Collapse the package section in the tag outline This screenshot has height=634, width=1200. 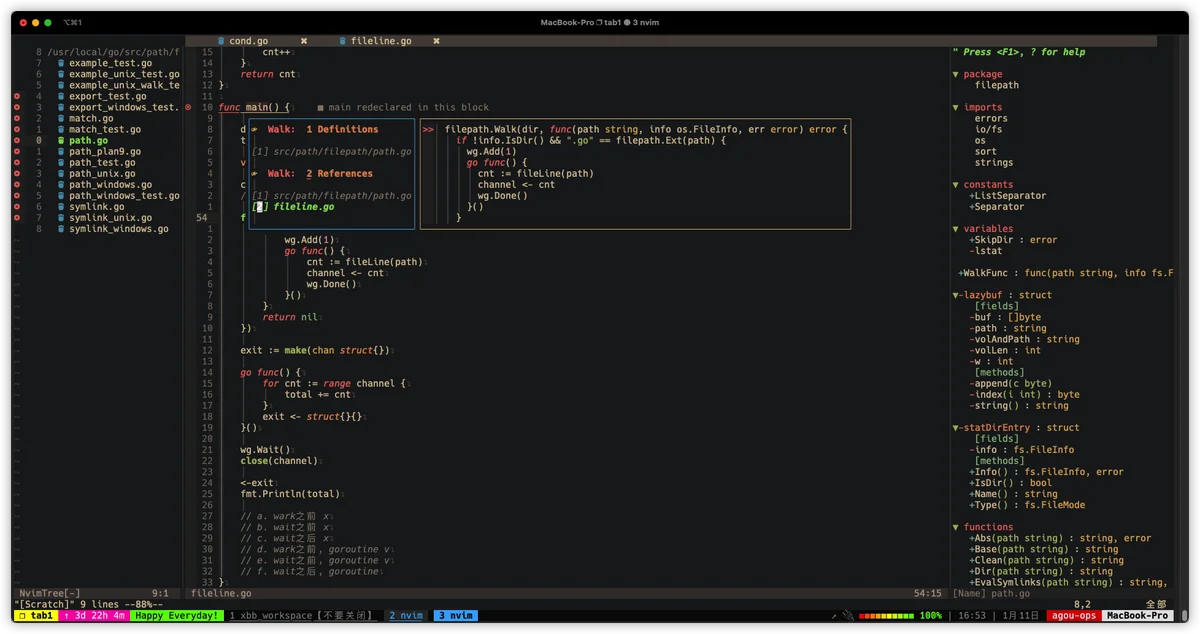point(956,74)
